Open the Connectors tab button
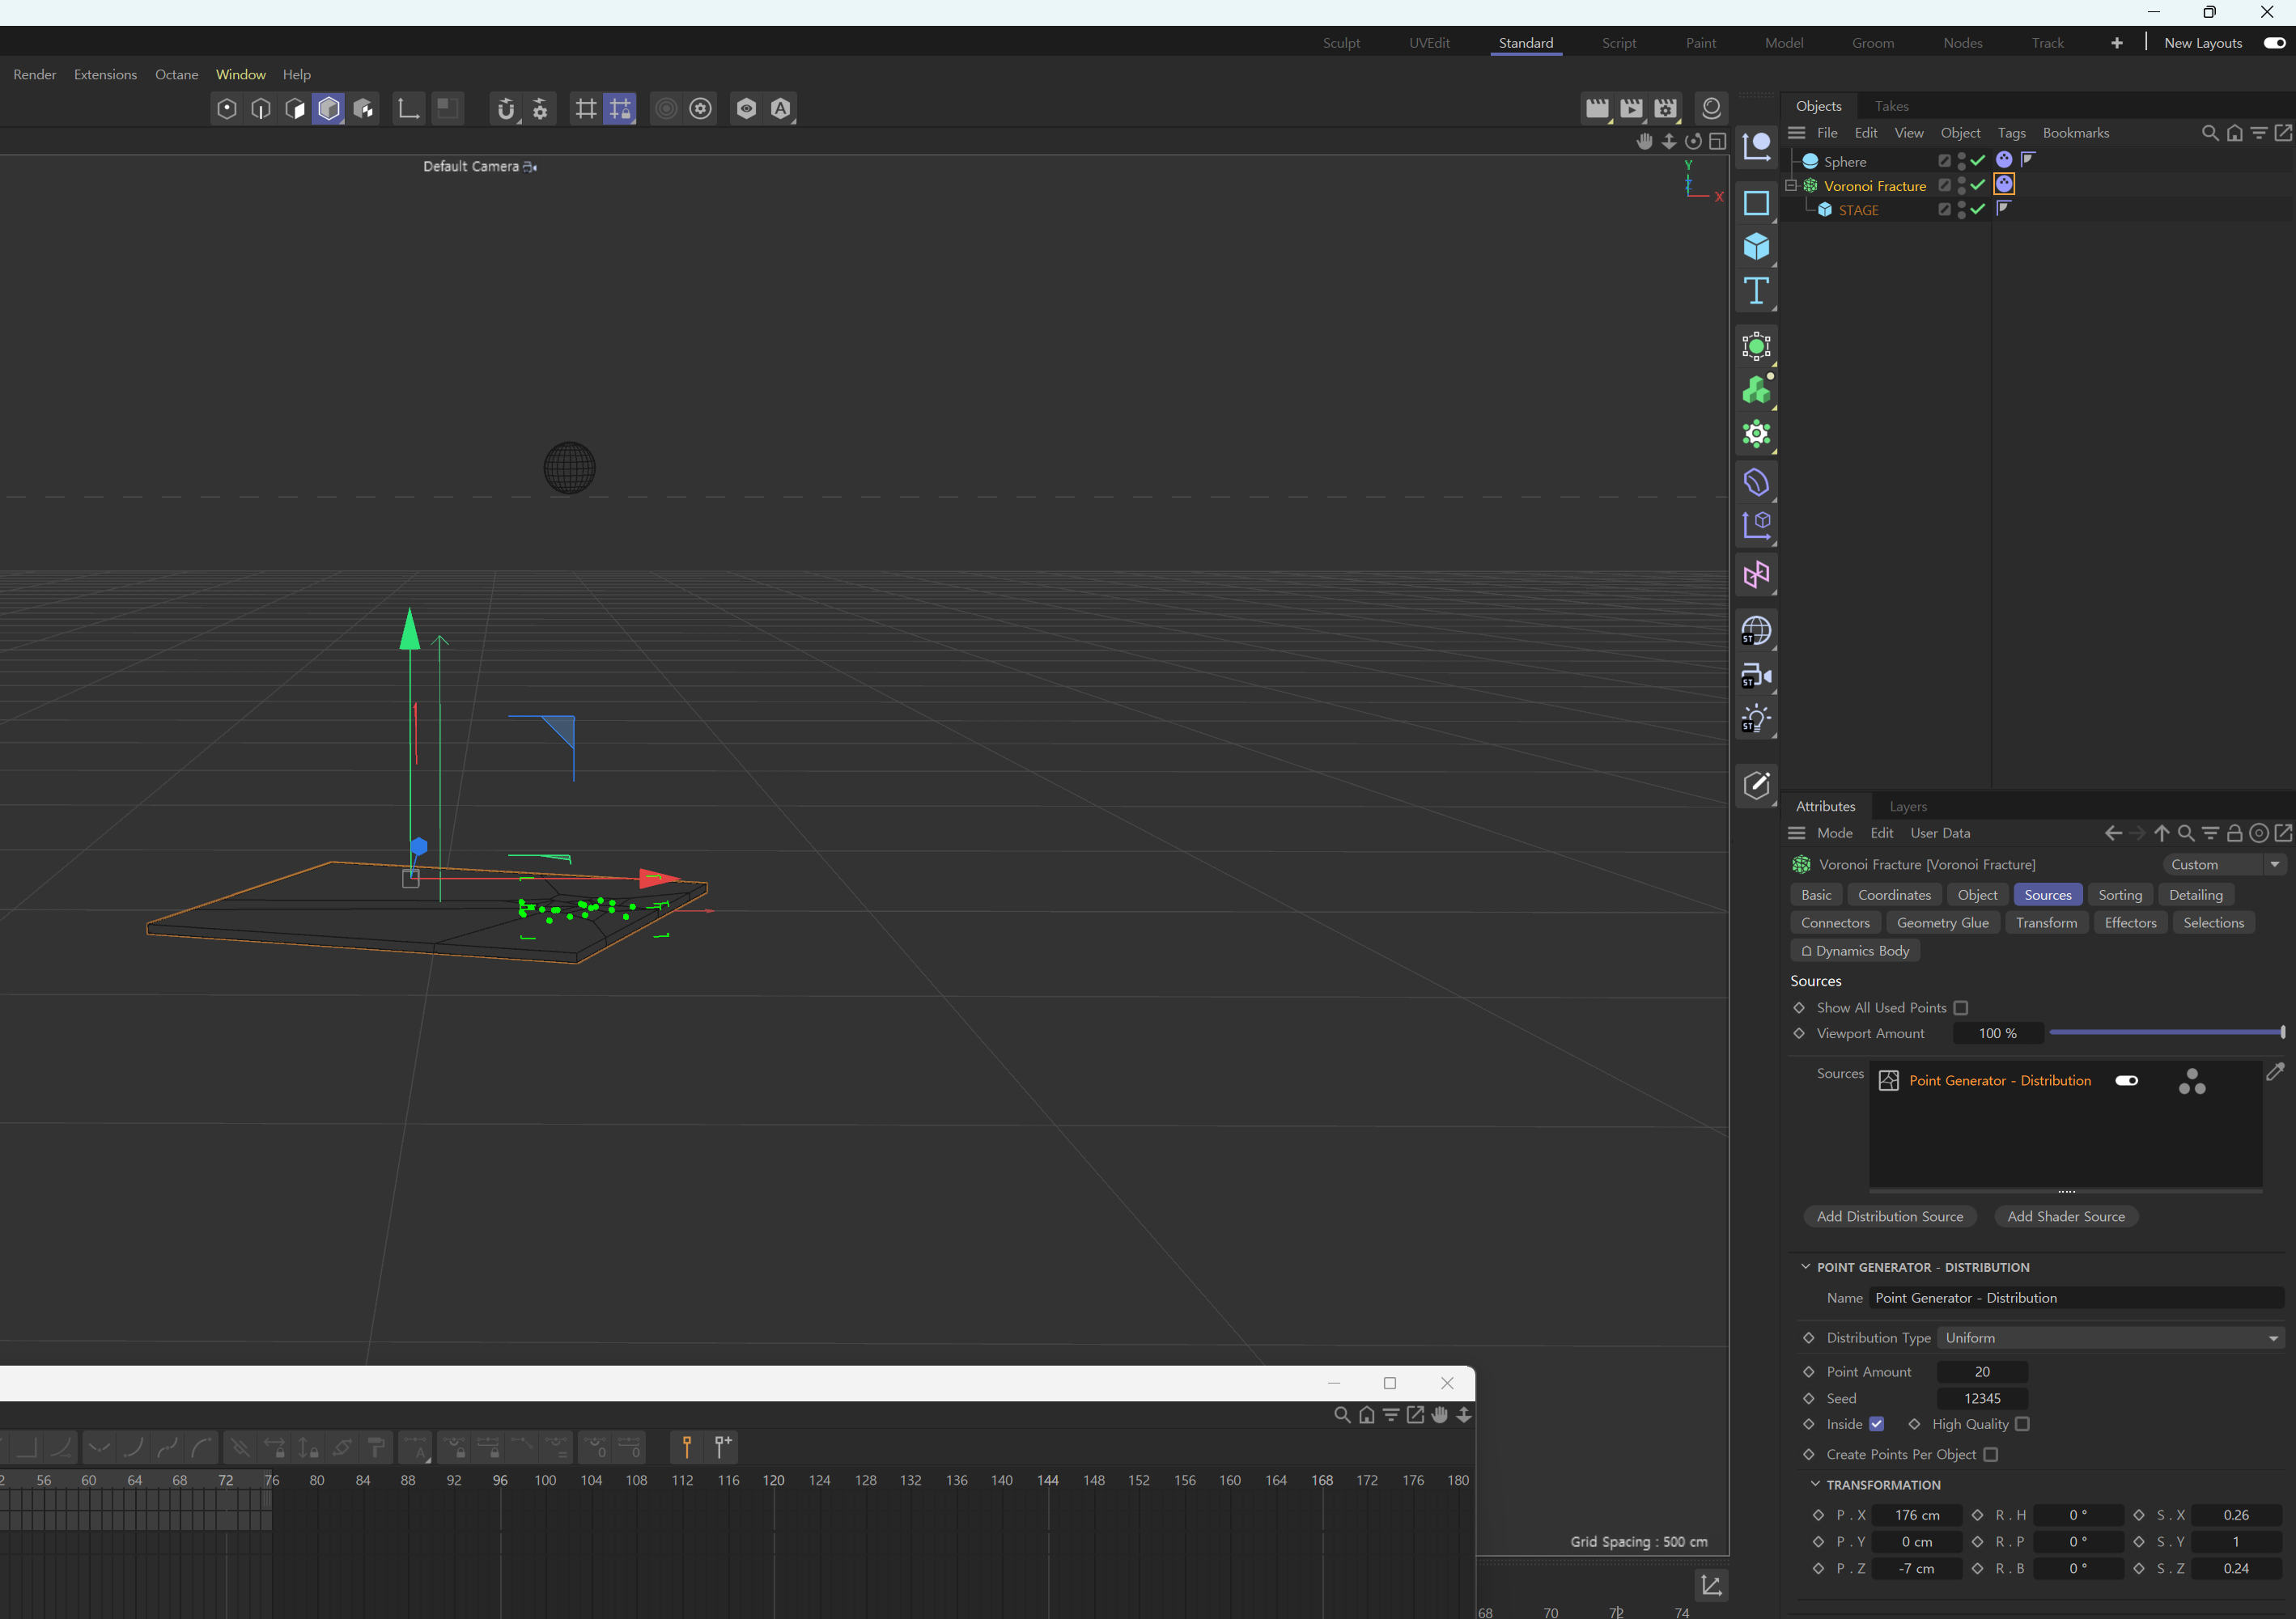 tap(1835, 923)
